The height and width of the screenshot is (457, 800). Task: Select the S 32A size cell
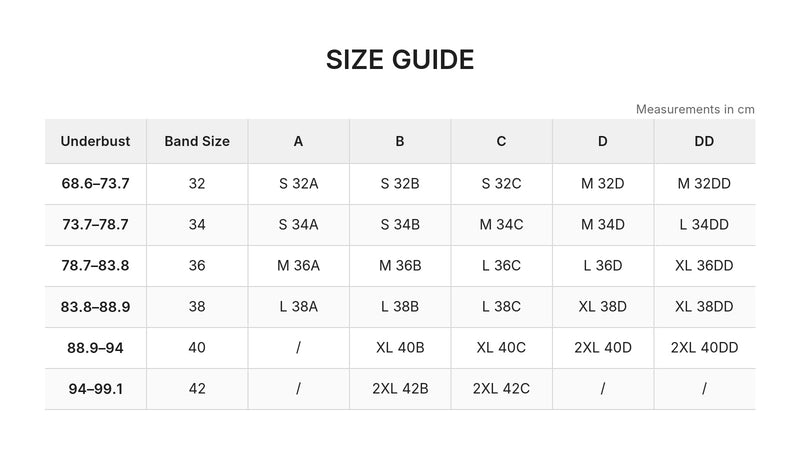tap(298, 184)
